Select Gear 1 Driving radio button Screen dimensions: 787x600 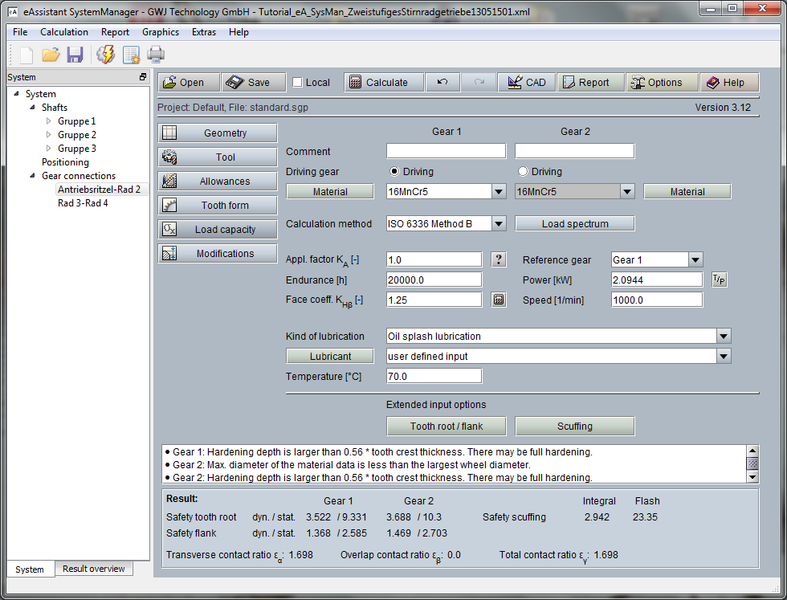394,172
